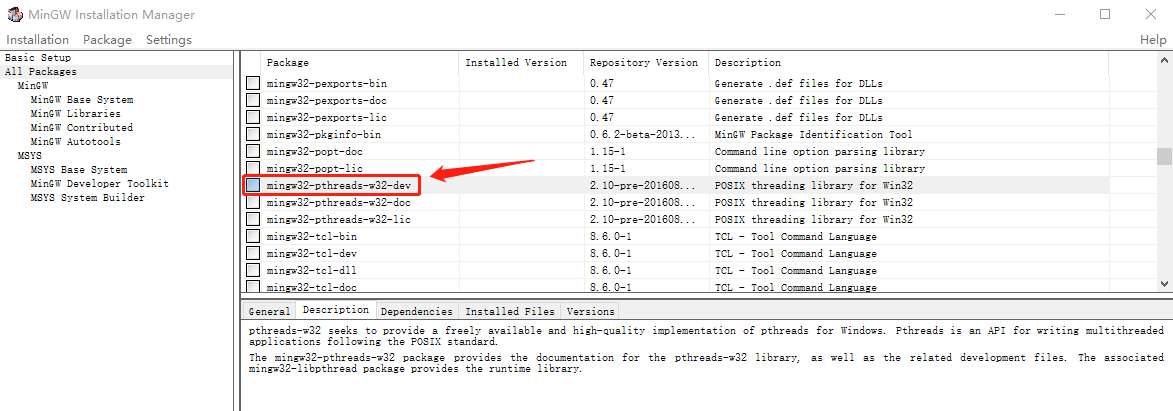Select checkbox beside mingw32-pkginfo-bin
This screenshot has width=1173, height=411.
click(254, 134)
